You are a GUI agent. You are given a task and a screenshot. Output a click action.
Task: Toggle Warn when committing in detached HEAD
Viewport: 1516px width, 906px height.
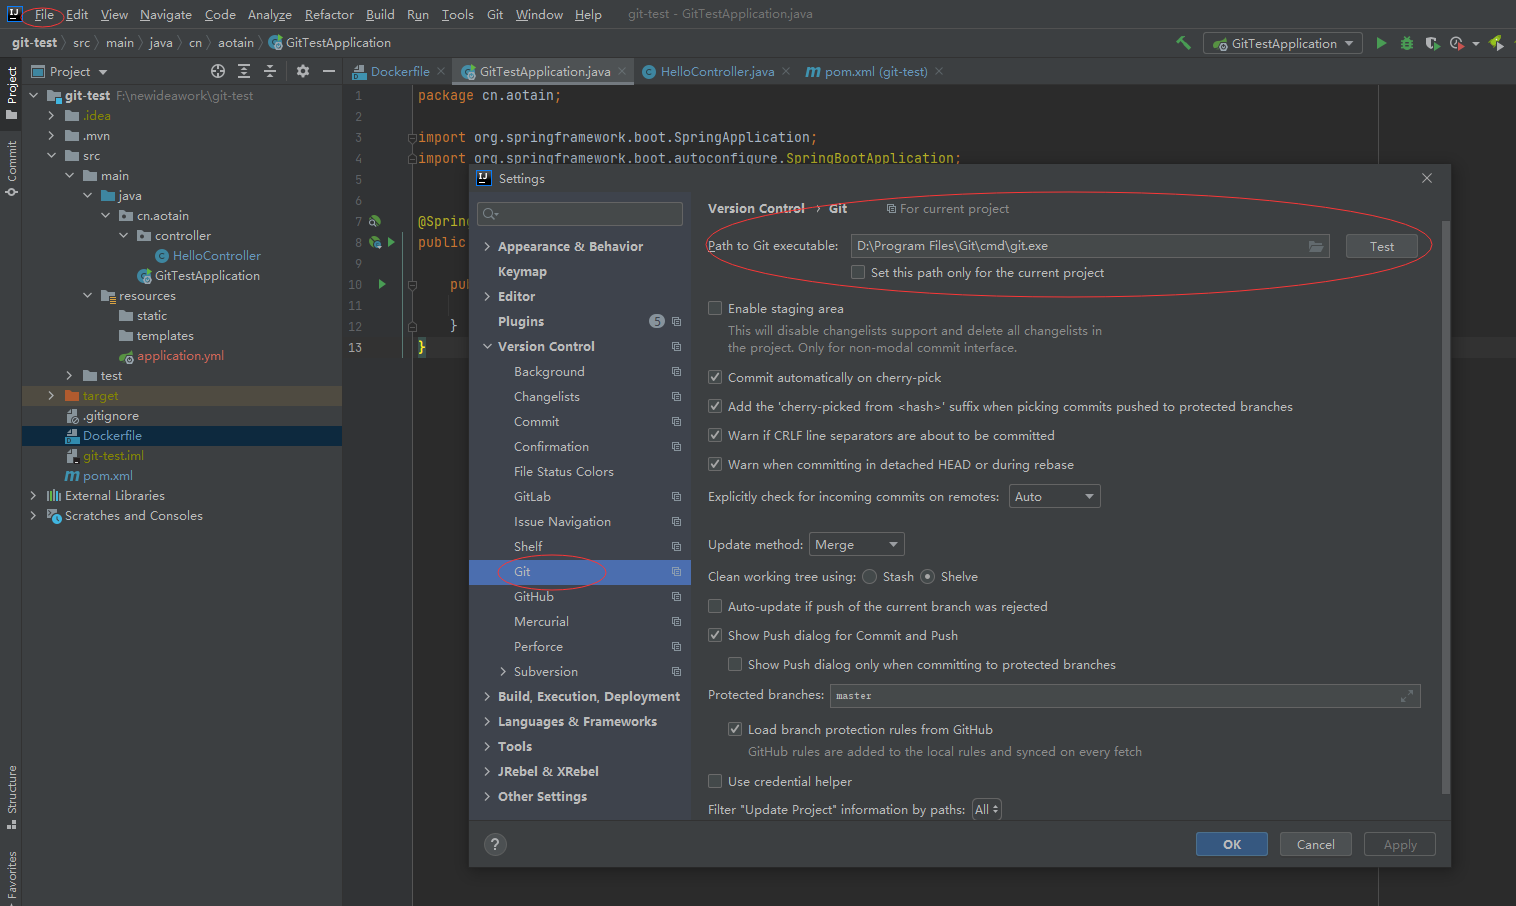[x=715, y=464]
